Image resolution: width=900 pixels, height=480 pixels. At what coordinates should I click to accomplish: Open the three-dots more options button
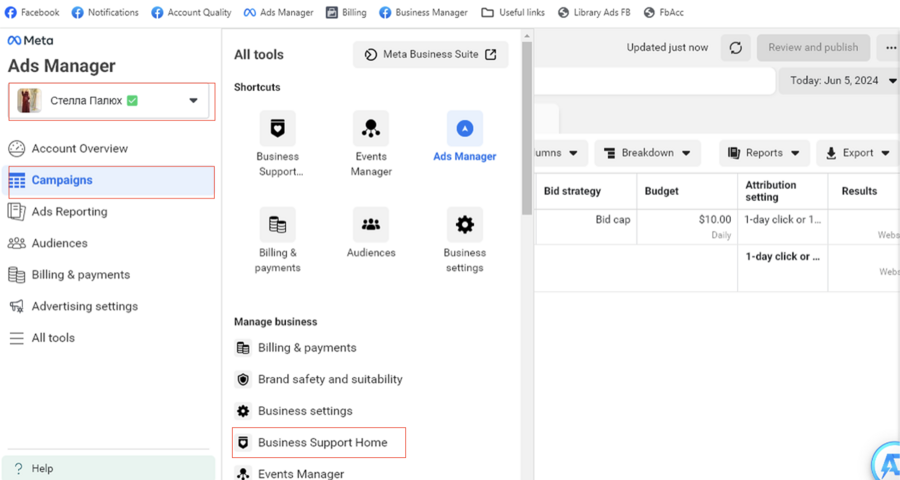[x=890, y=48]
